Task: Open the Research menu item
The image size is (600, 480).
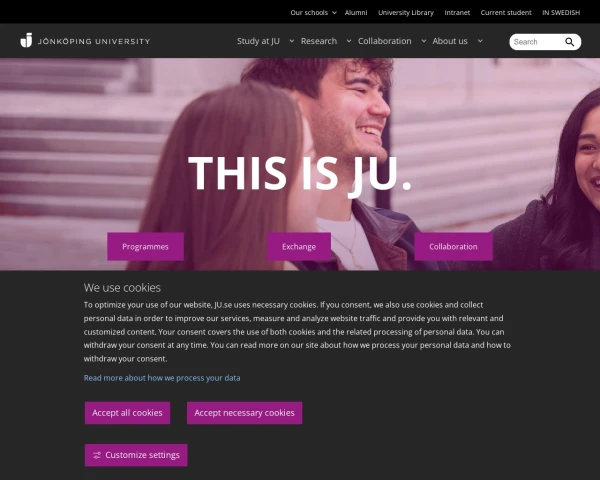Action: pyautogui.click(x=319, y=41)
